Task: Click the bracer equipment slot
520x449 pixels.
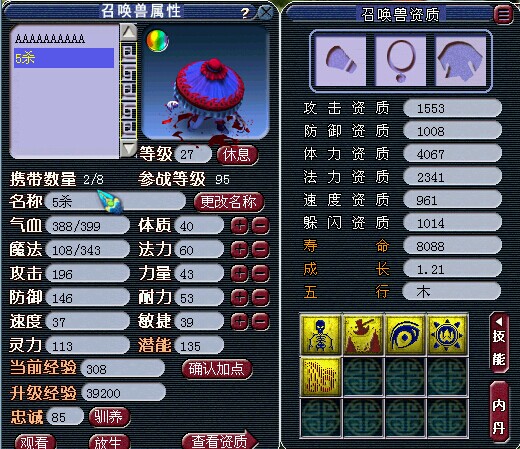Action: [x=340, y=61]
